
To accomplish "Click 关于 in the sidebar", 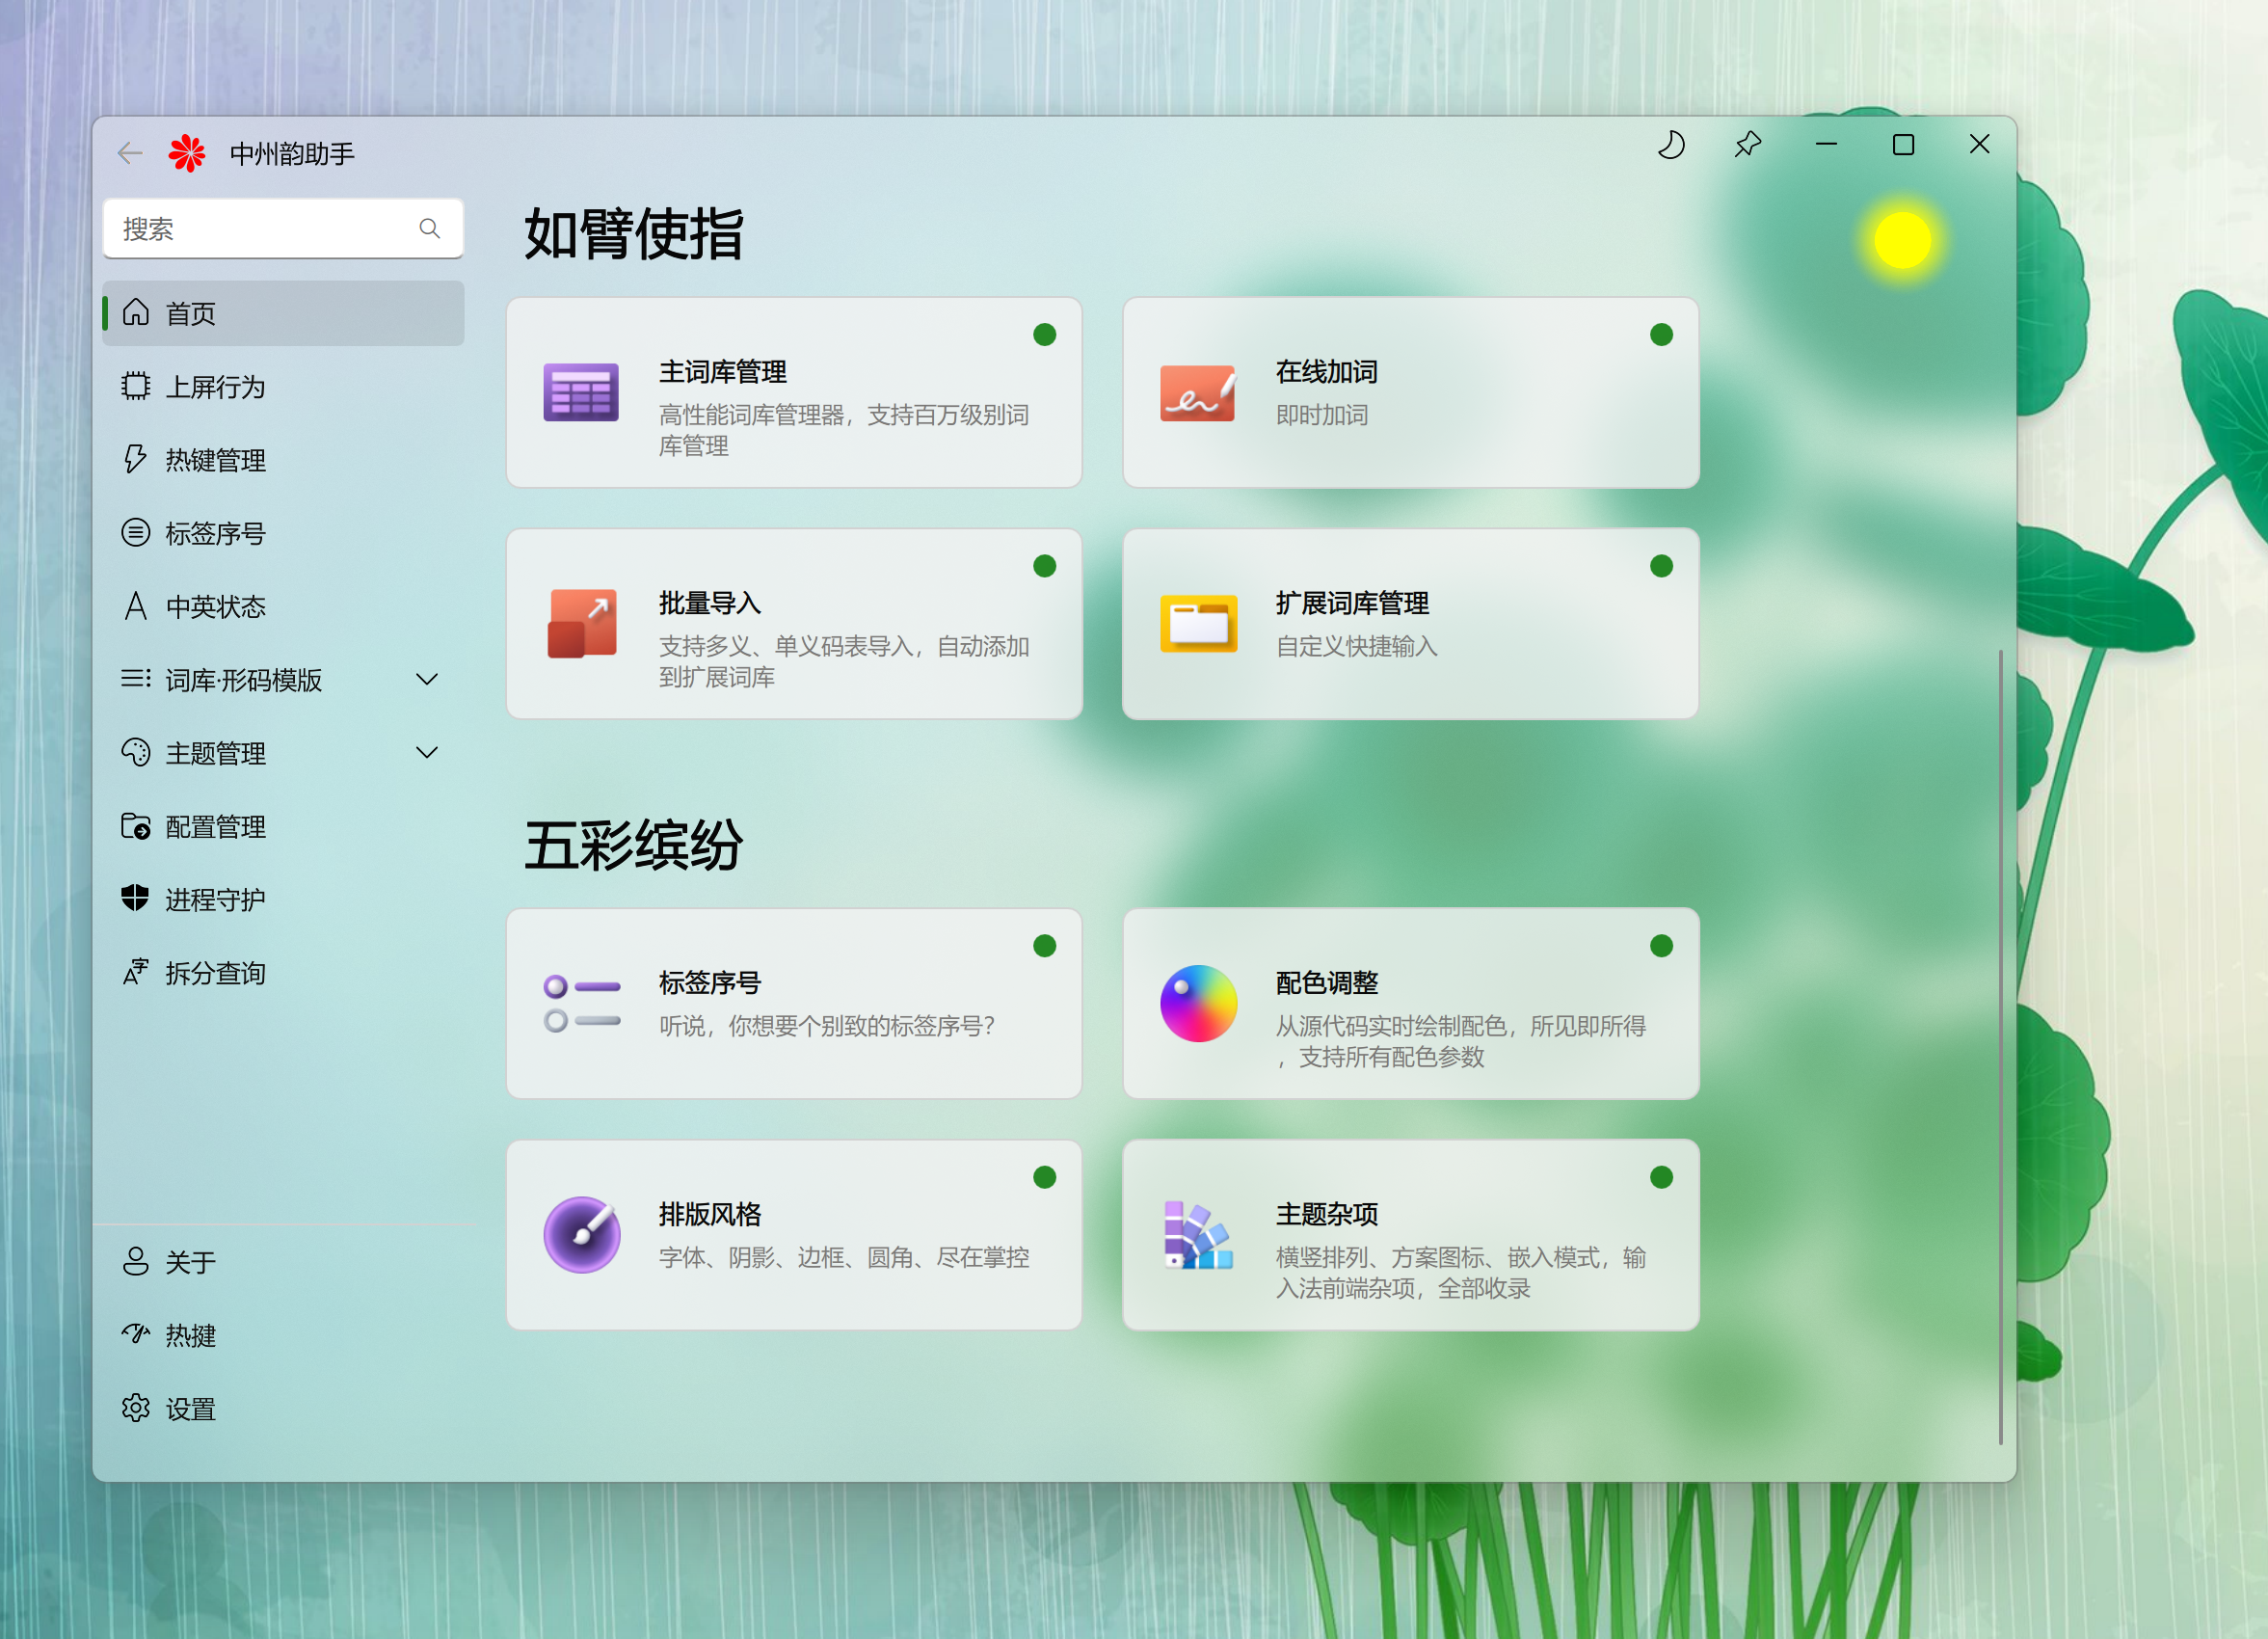I will [x=190, y=1262].
